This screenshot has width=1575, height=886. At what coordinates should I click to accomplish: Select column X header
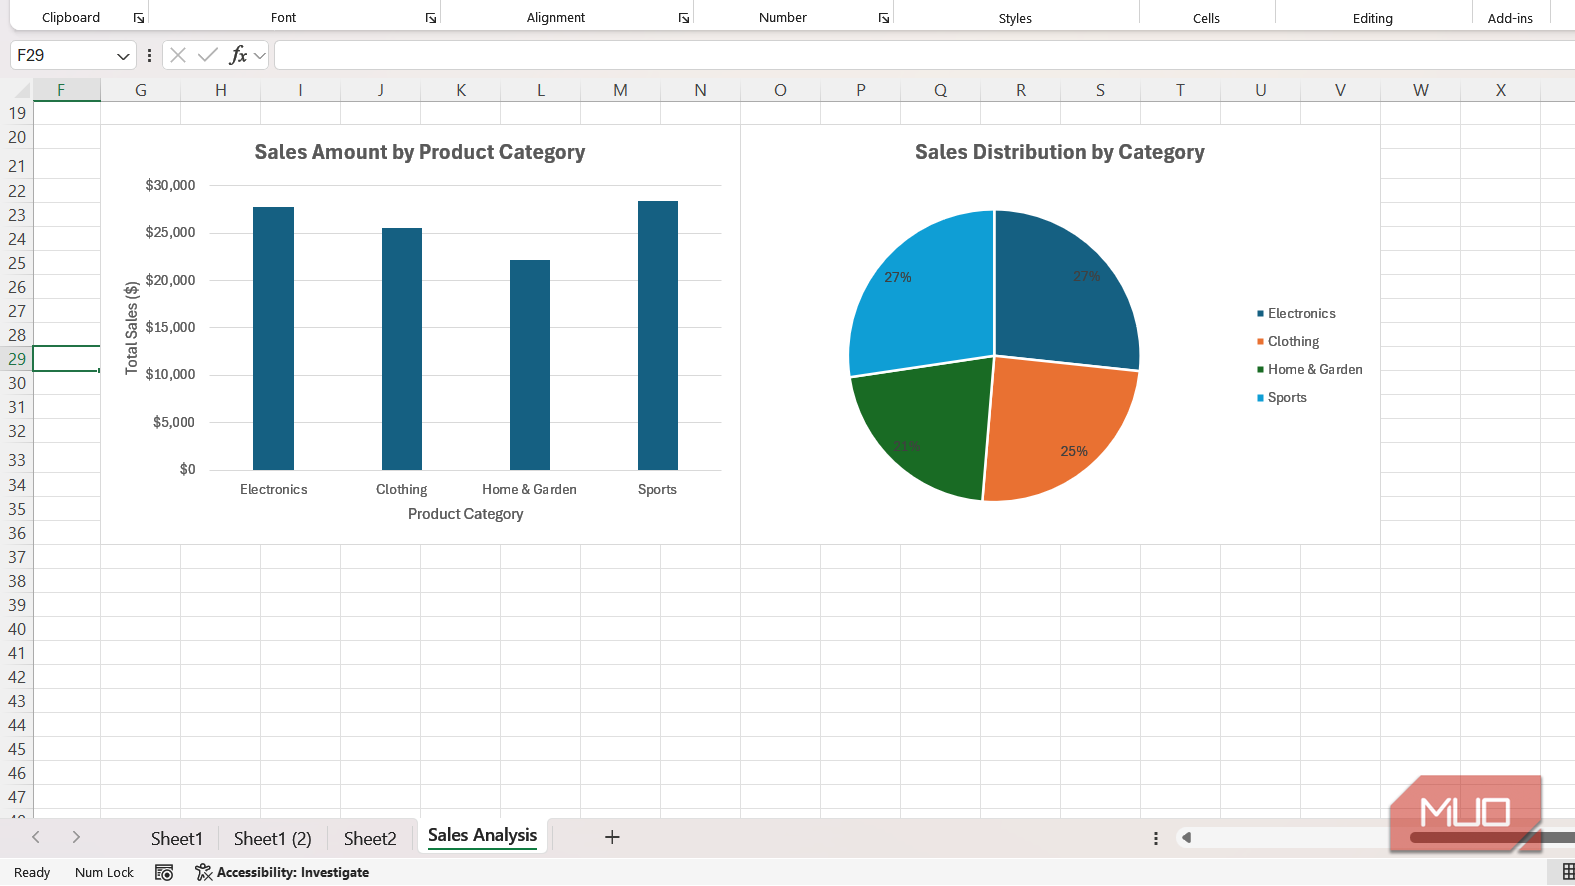1500,90
